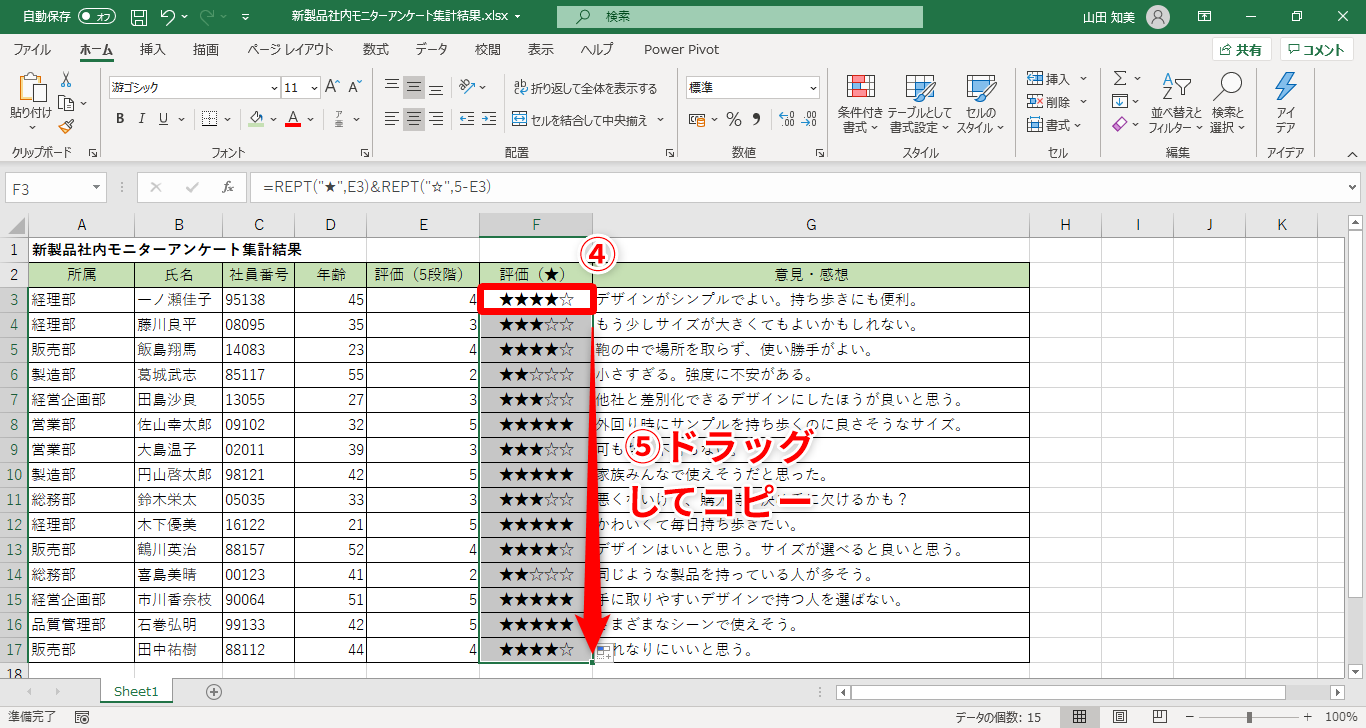The width and height of the screenshot is (1366, 728).
Task: Click the zoom slider handle
Action: (1249, 717)
